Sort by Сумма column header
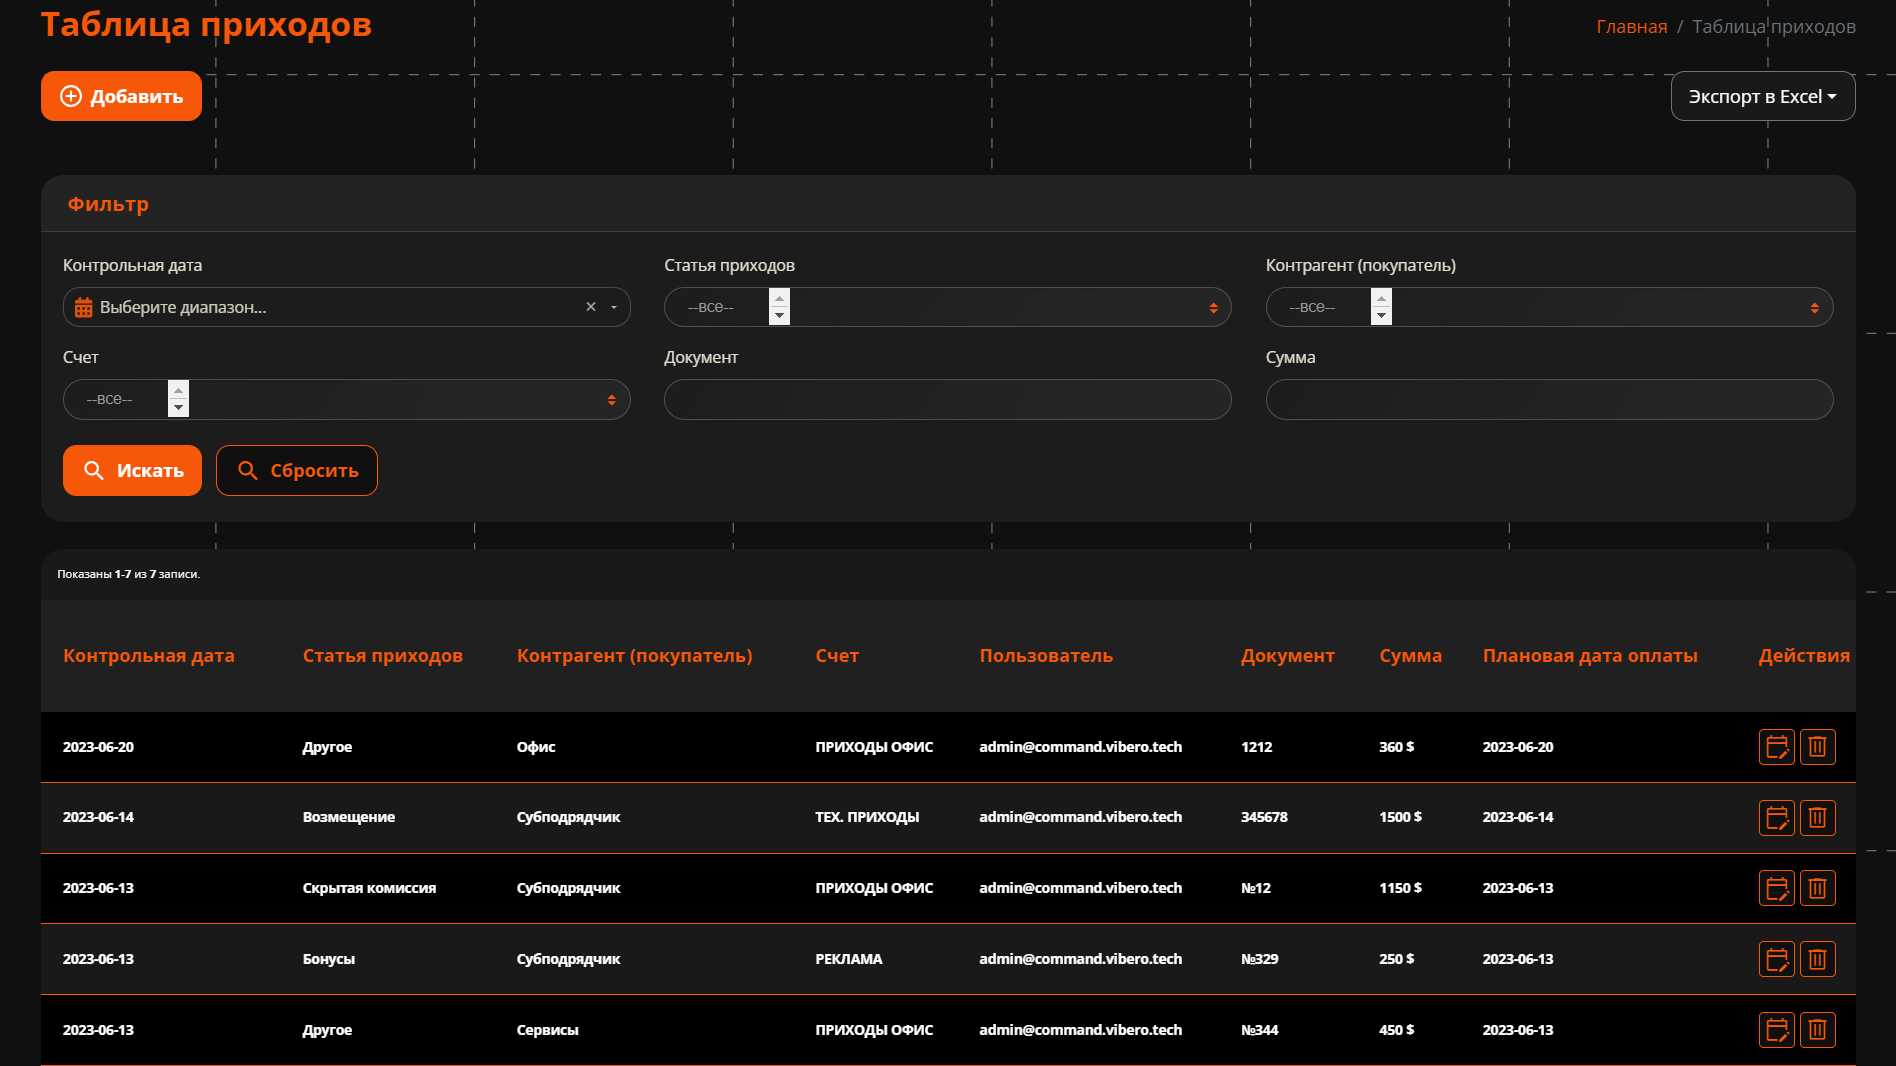Screen dimensions: 1896x1066 (x=1410, y=656)
